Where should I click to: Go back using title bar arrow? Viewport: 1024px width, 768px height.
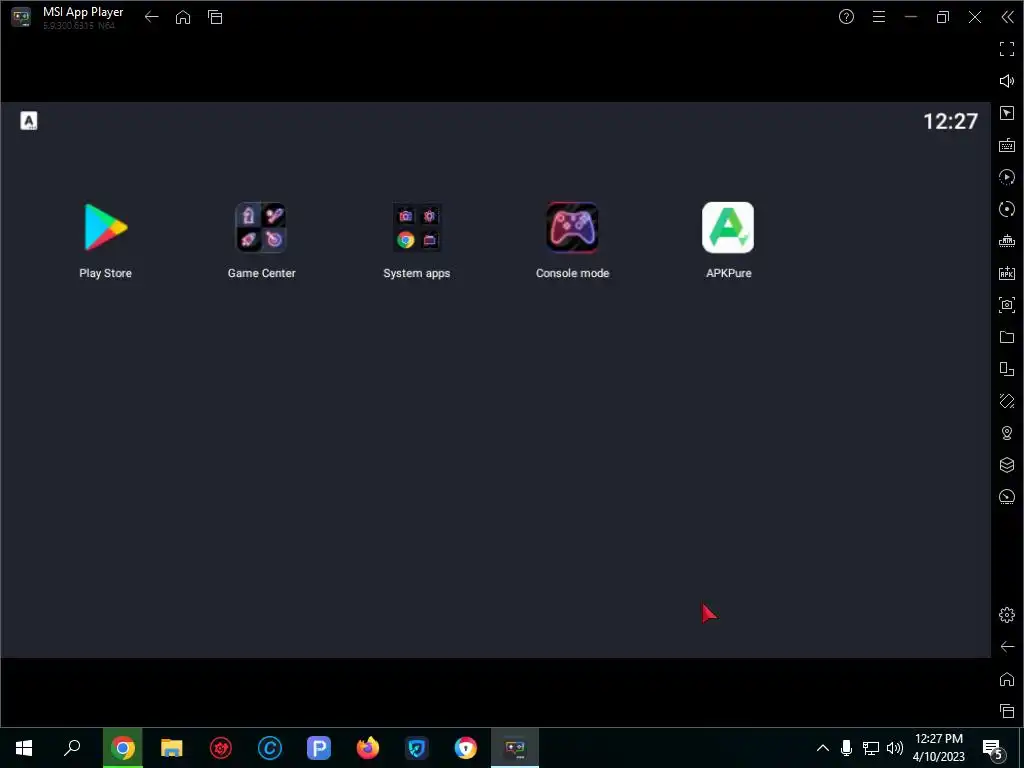(152, 17)
